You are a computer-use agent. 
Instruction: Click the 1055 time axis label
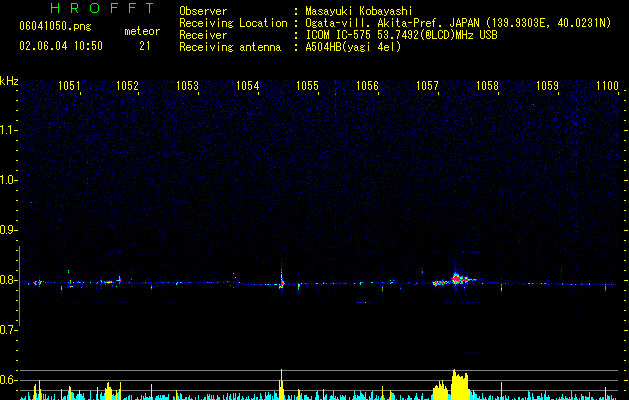click(x=307, y=86)
